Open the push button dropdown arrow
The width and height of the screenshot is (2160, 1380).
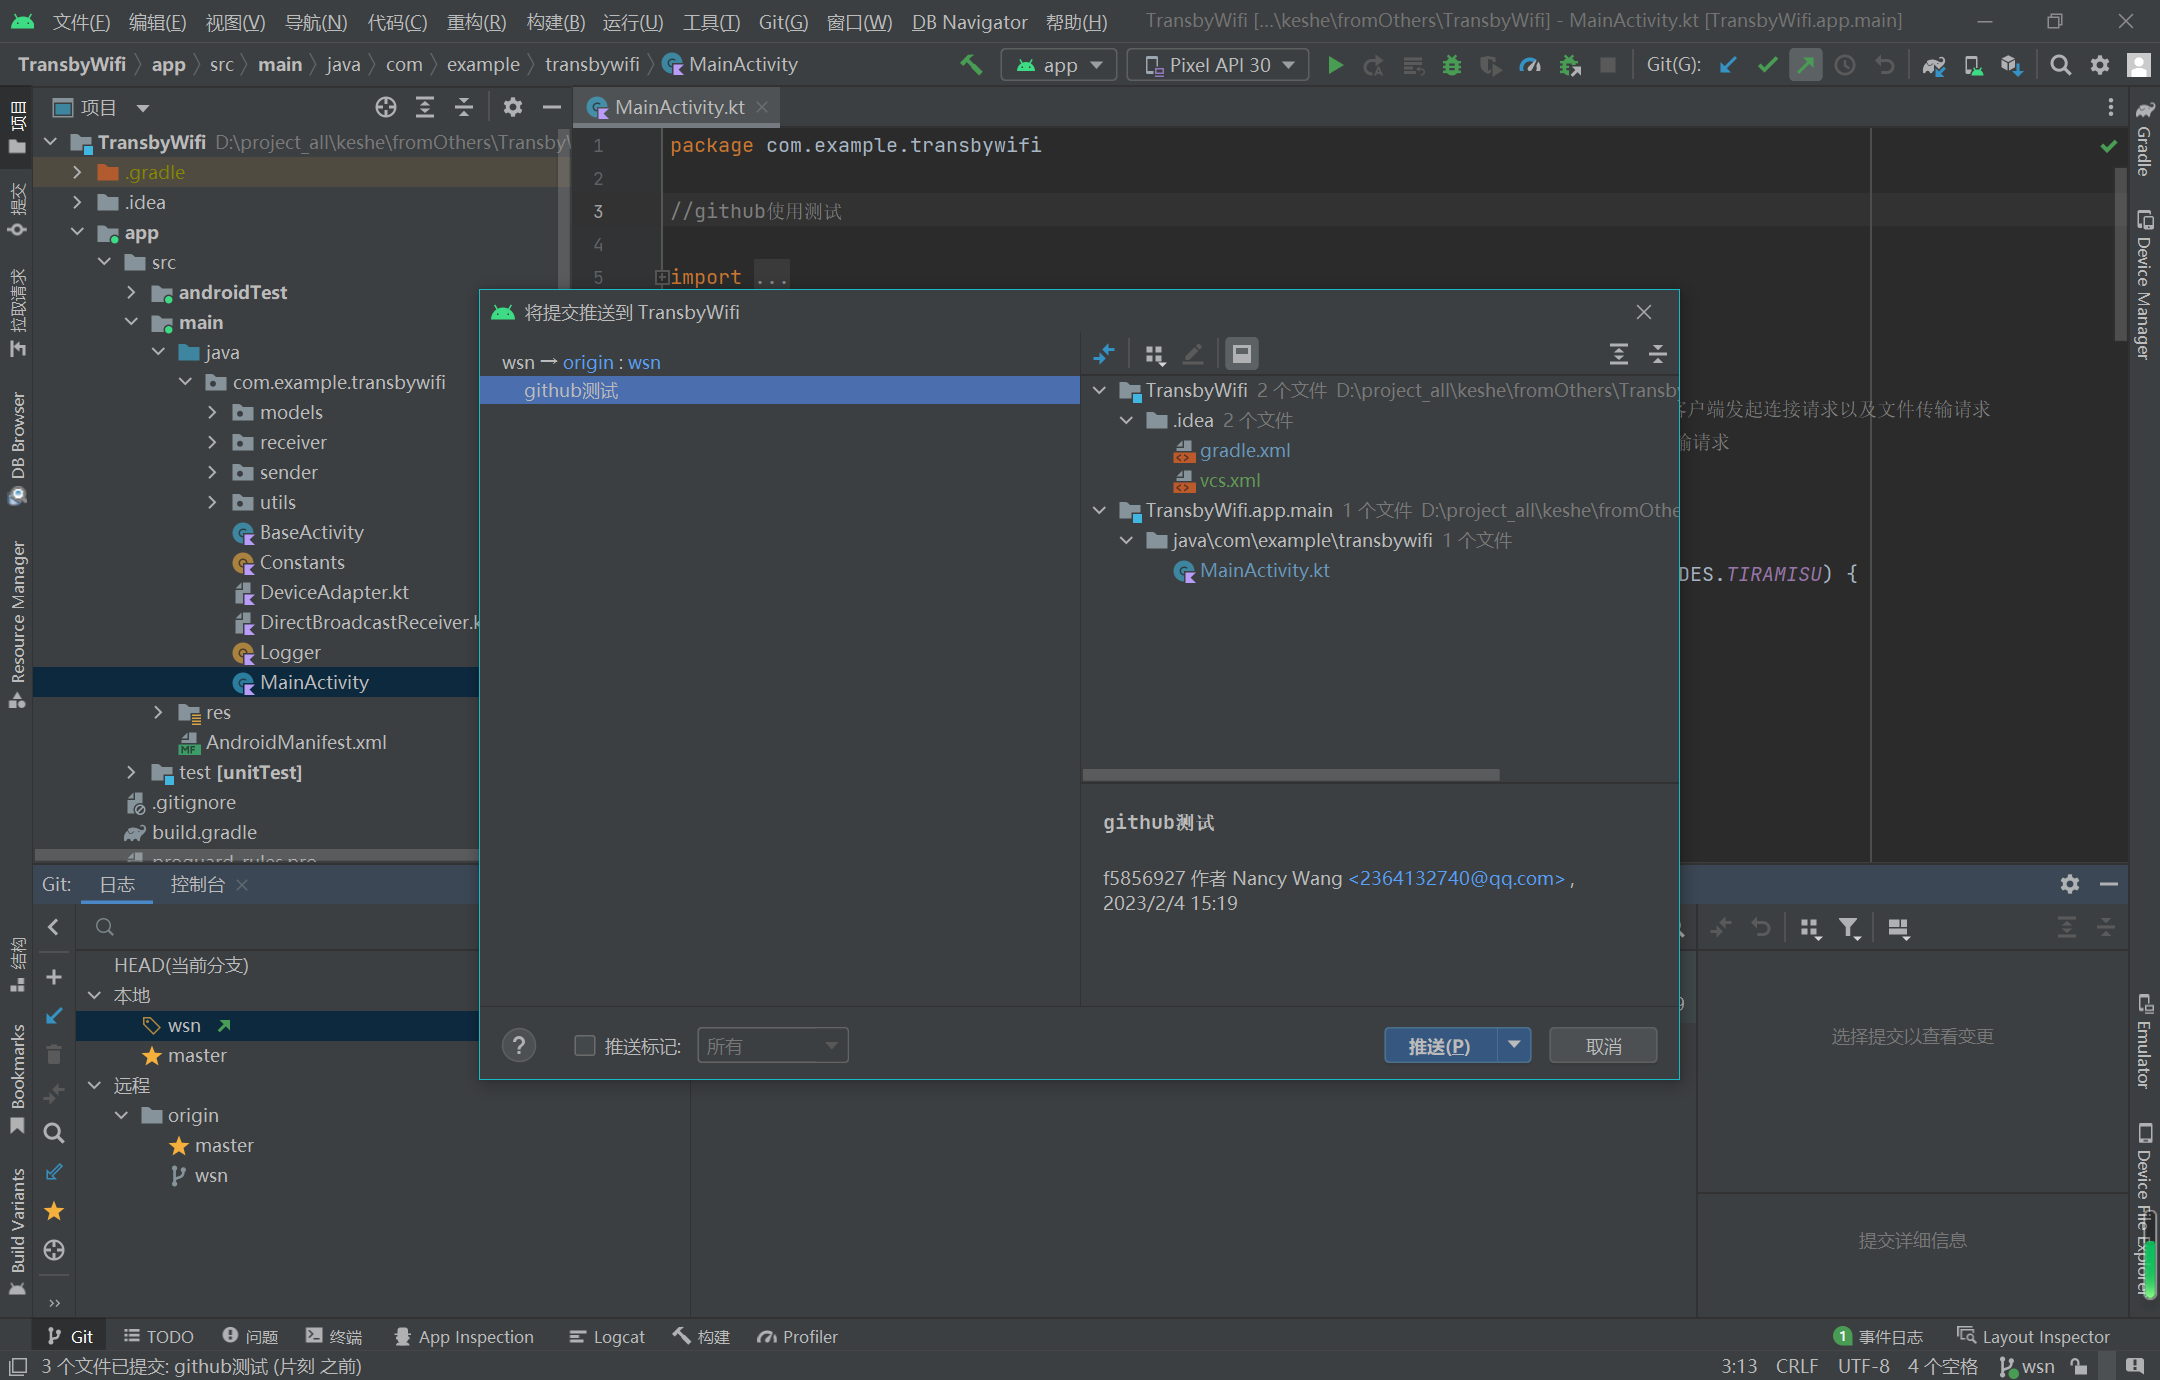[x=1514, y=1045]
